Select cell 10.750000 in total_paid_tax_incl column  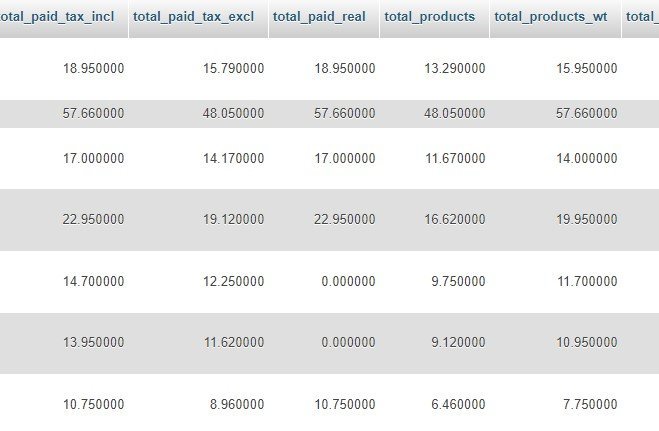(x=93, y=405)
